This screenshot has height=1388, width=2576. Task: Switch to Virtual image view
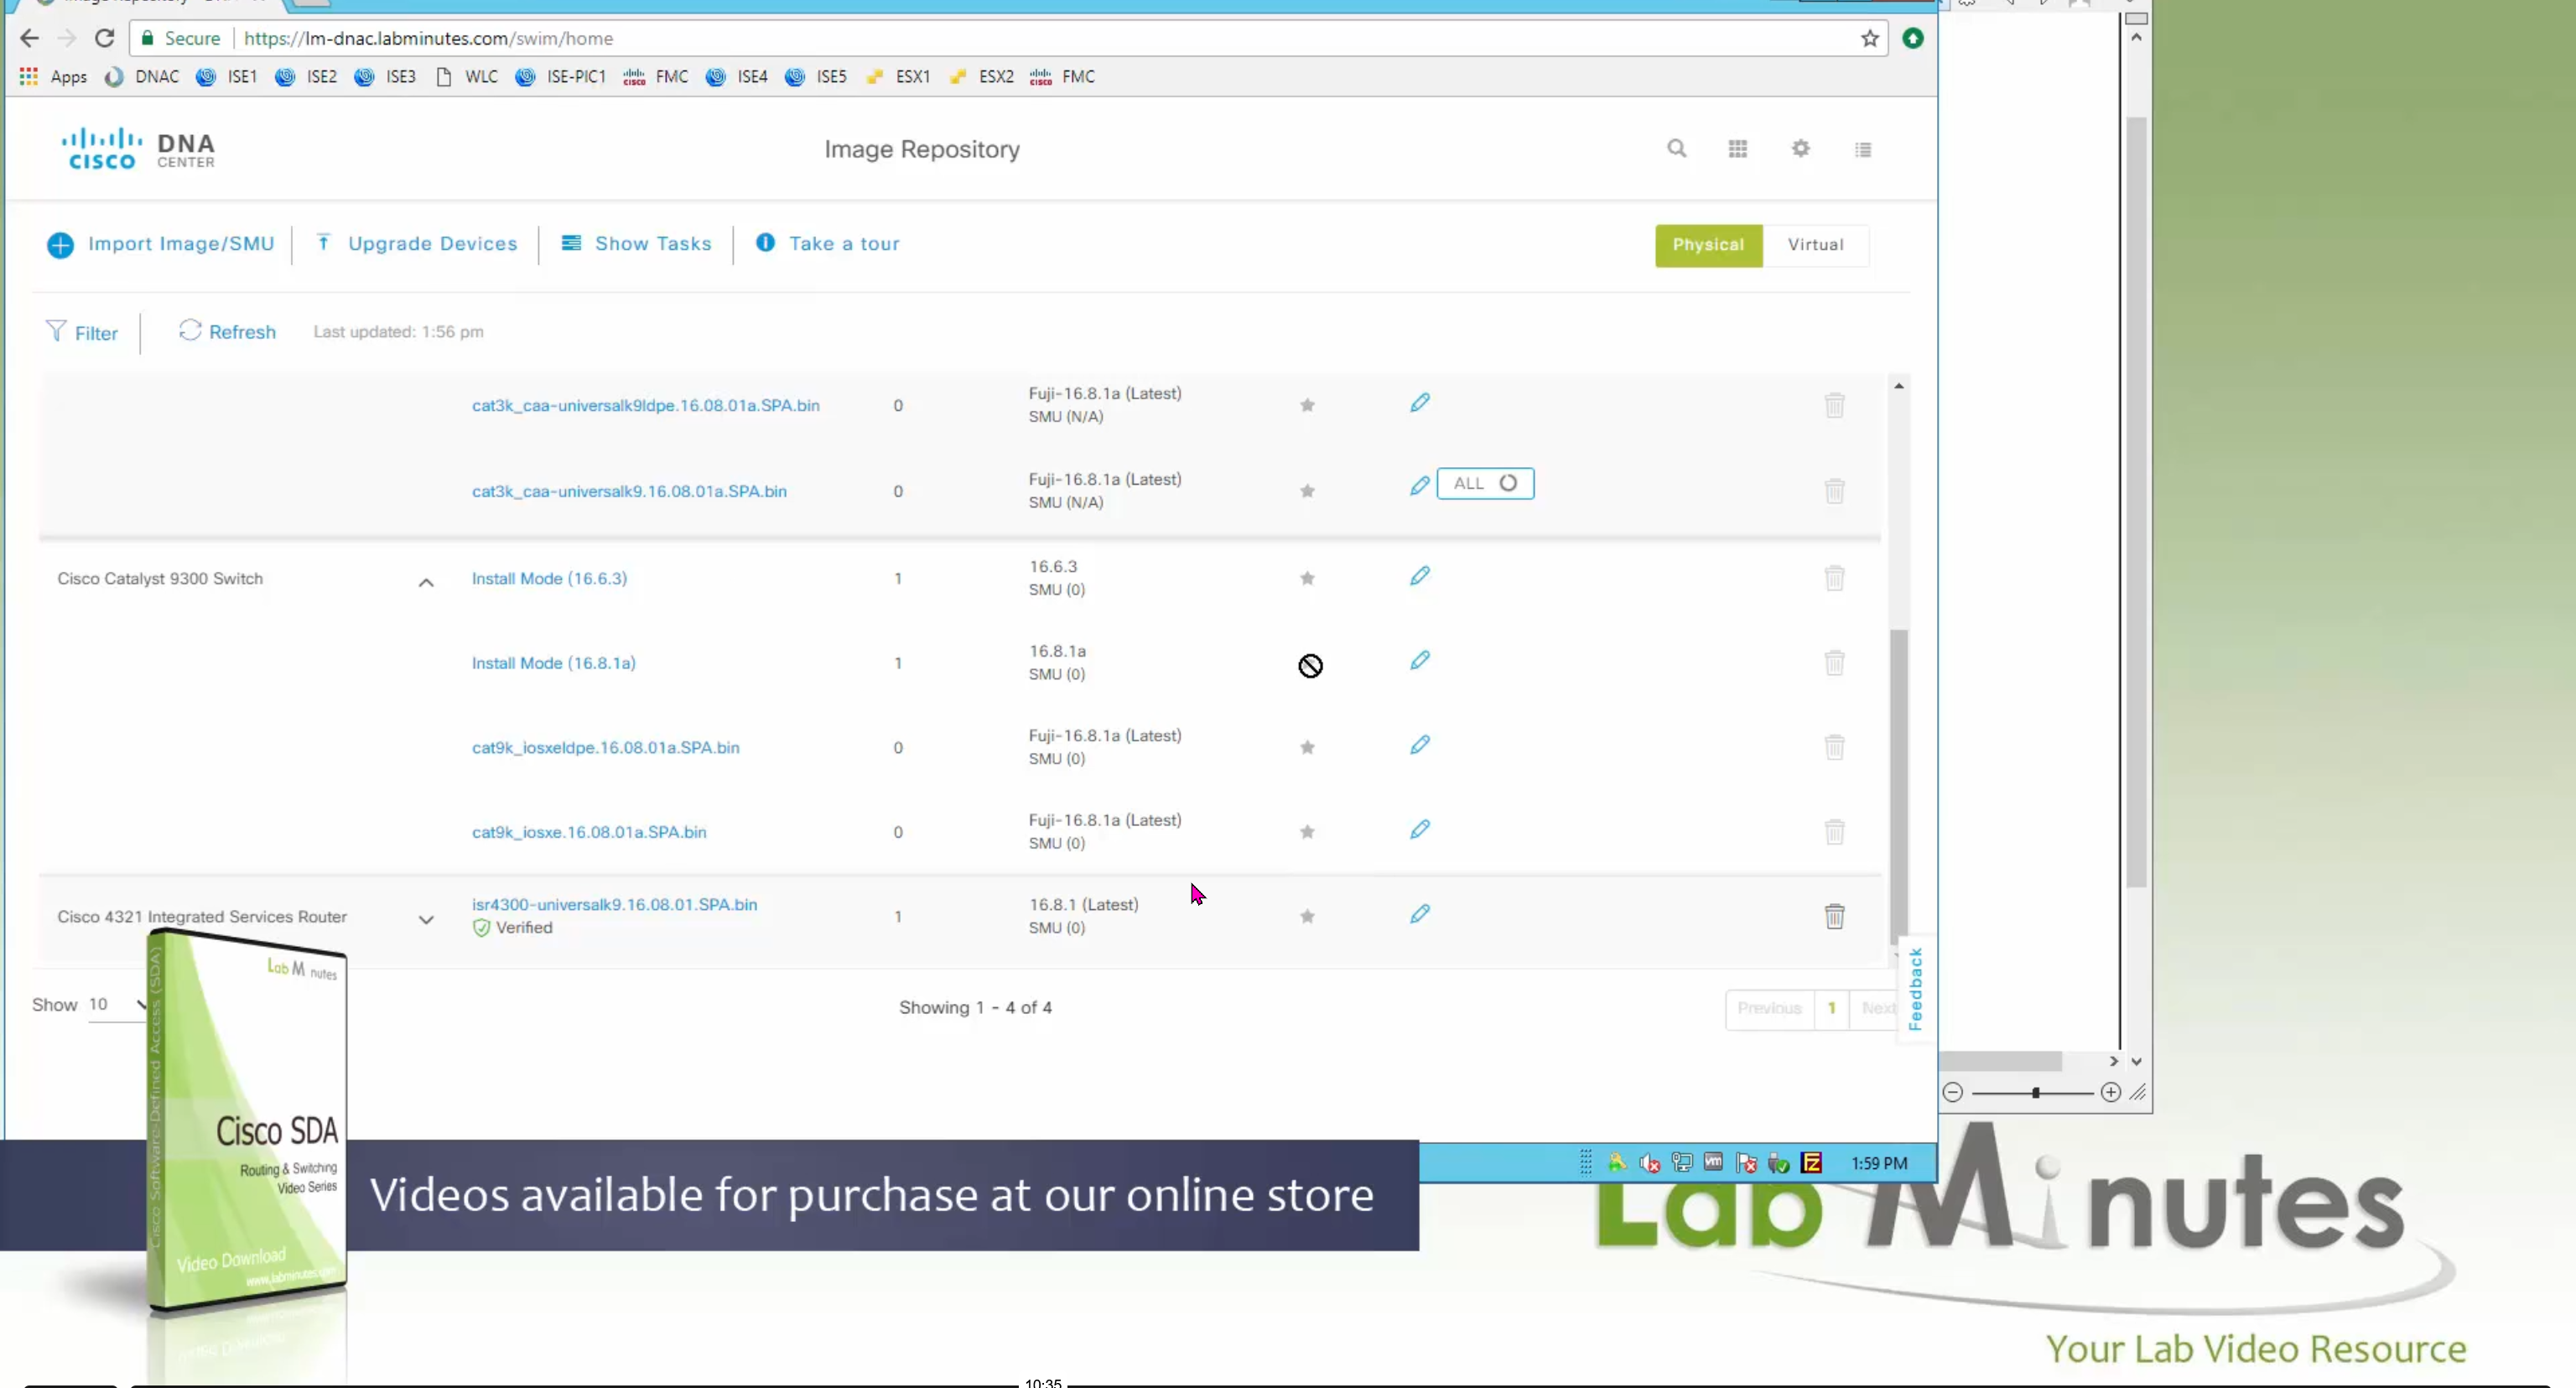pyautogui.click(x=1815, y=245)
